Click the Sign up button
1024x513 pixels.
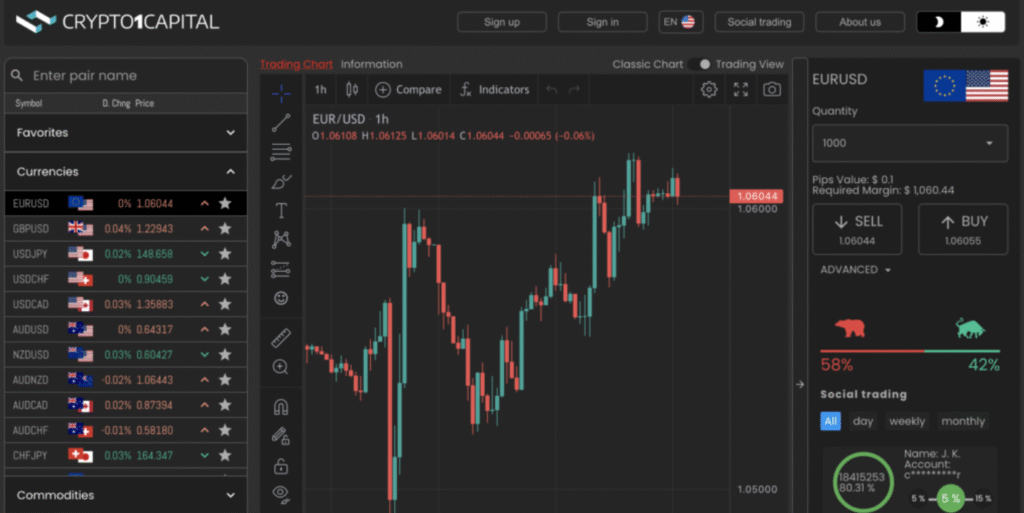(x=502, y=22)
